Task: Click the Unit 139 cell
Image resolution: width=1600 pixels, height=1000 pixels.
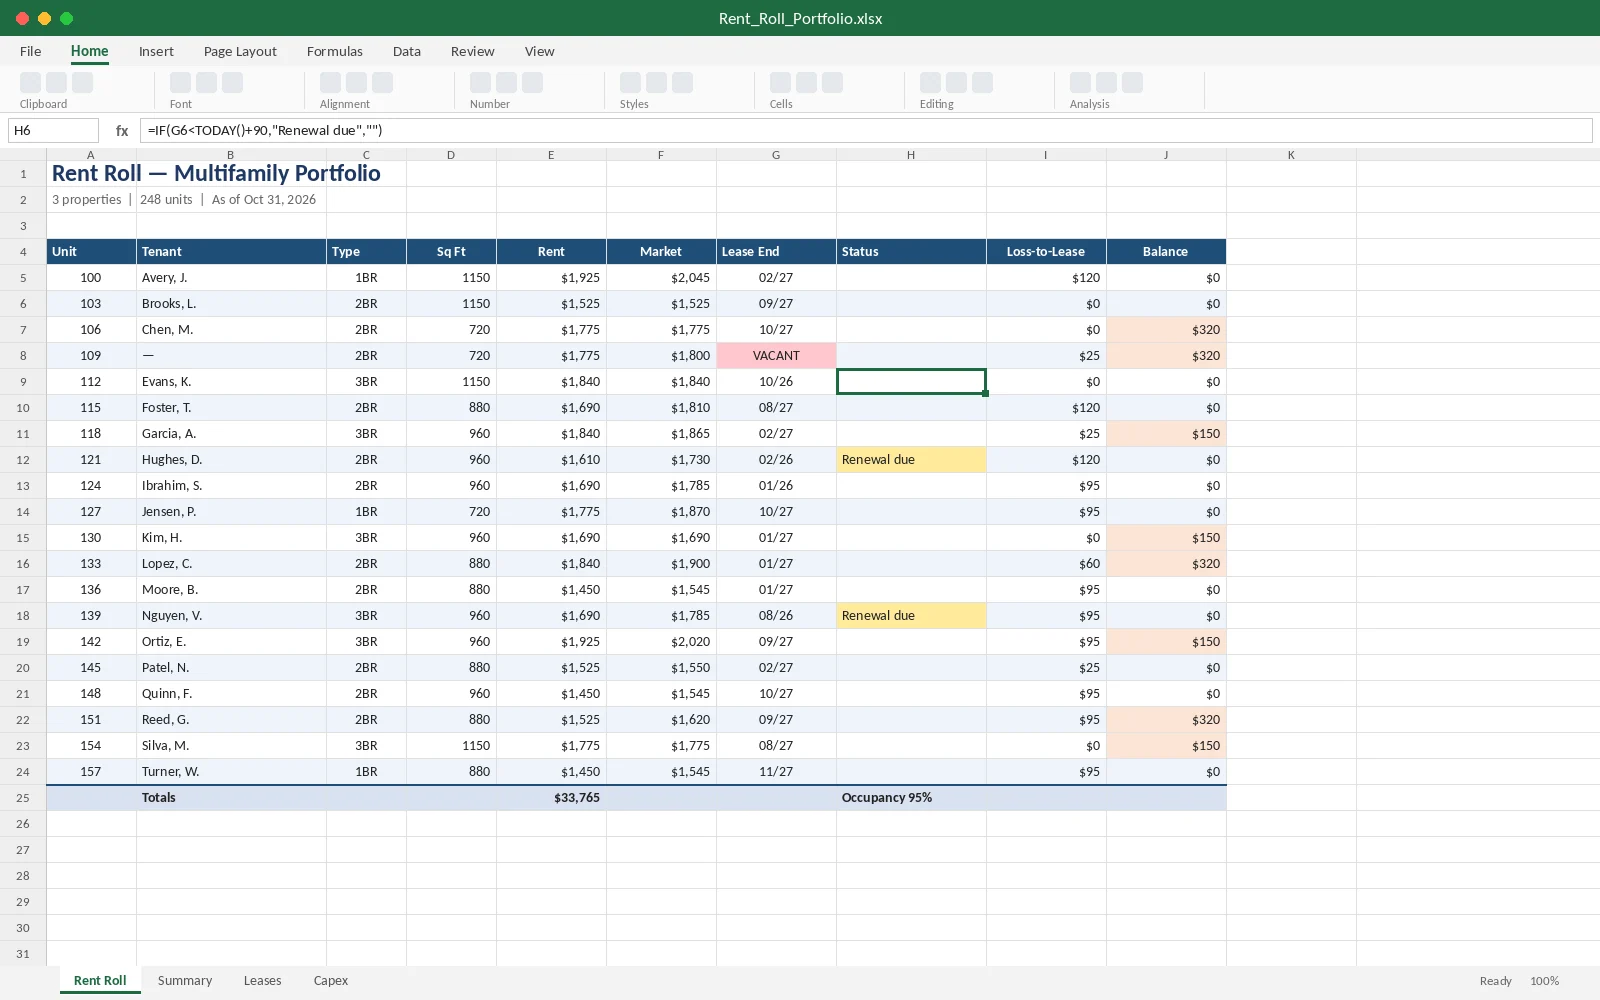Action: click(x=91, y=616)
